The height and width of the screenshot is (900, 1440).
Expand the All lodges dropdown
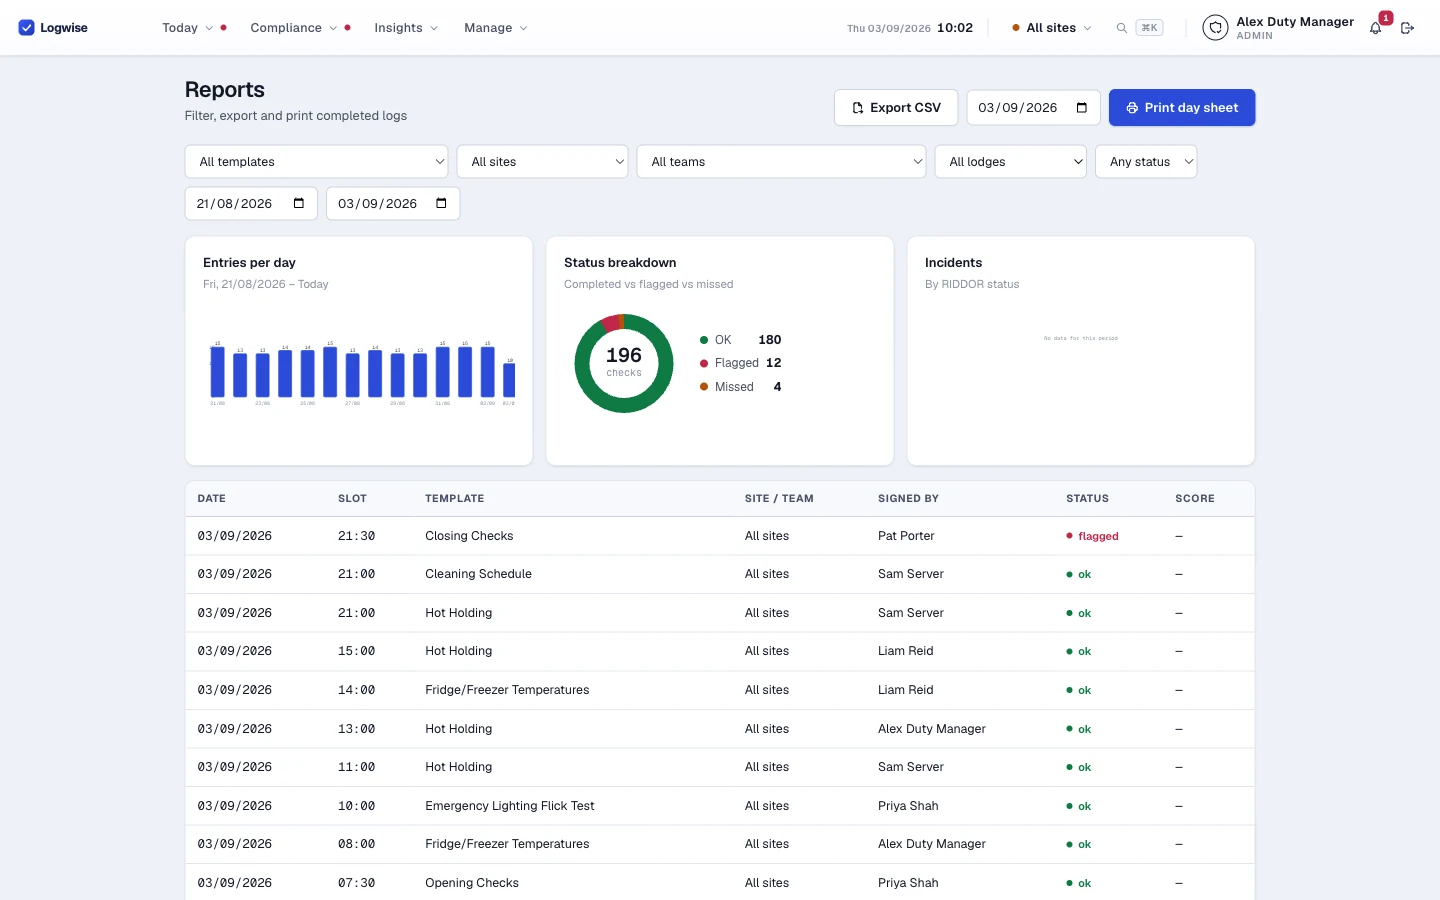1011,162
